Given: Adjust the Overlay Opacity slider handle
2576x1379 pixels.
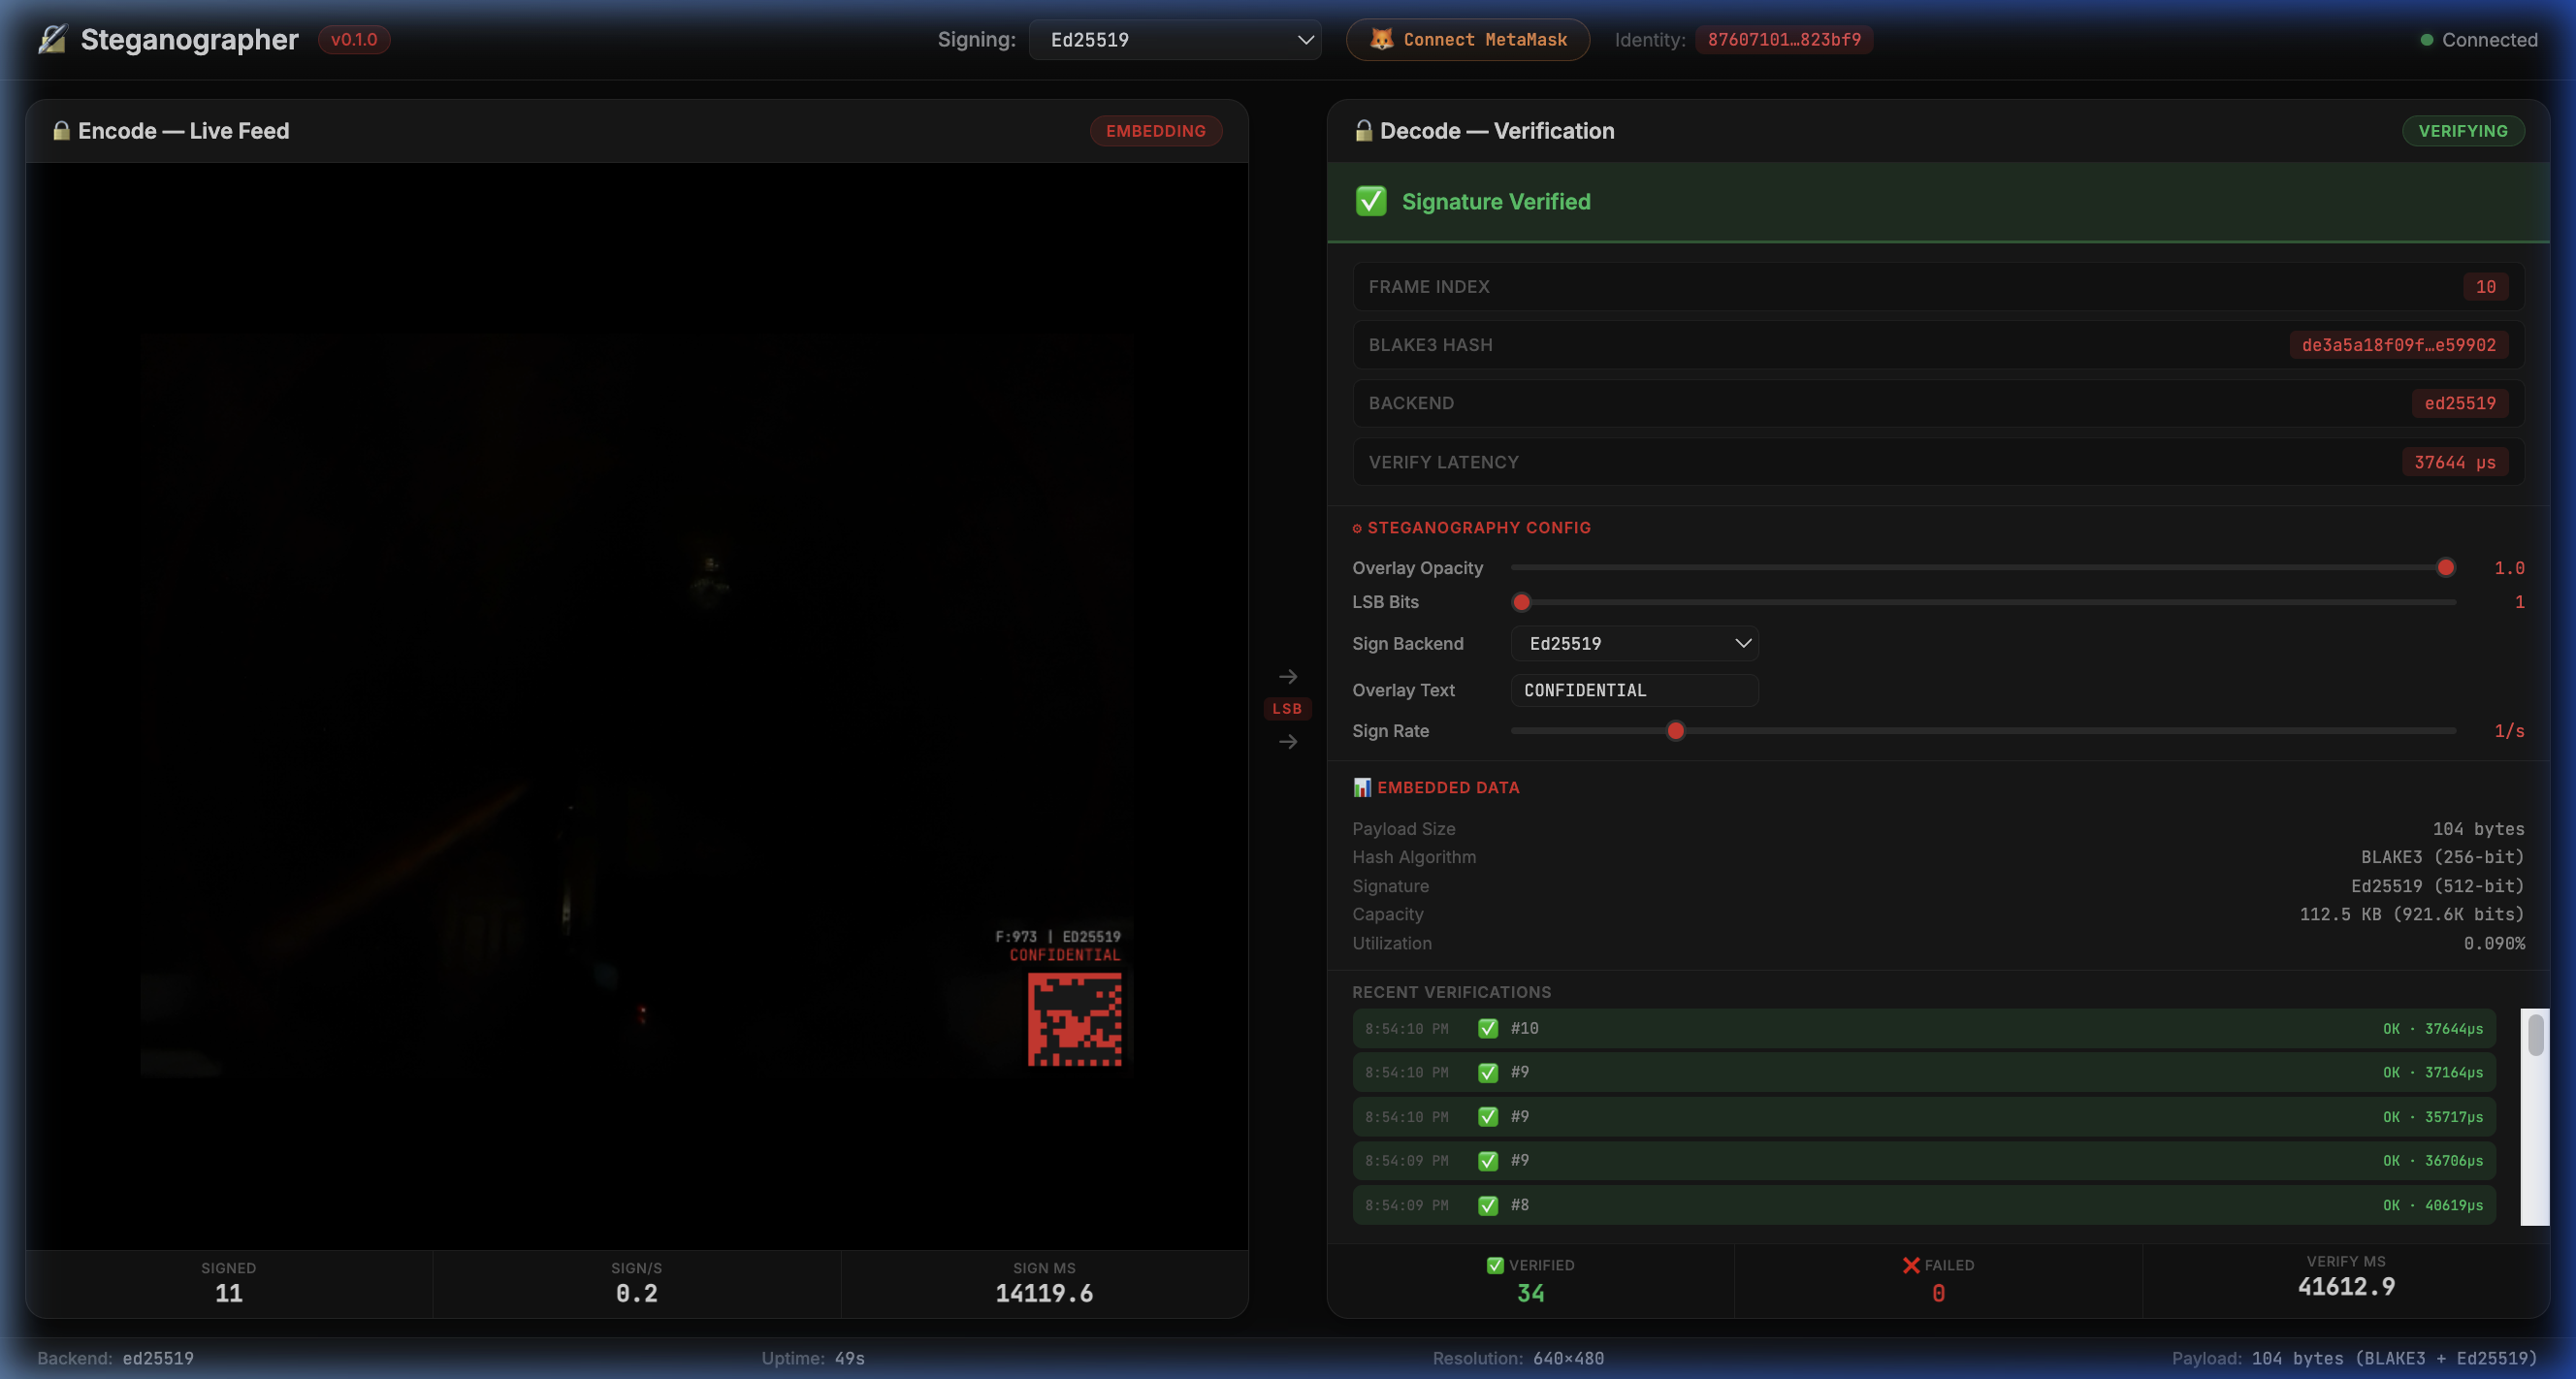Looking at the screenshot, I should (2446, 568).
